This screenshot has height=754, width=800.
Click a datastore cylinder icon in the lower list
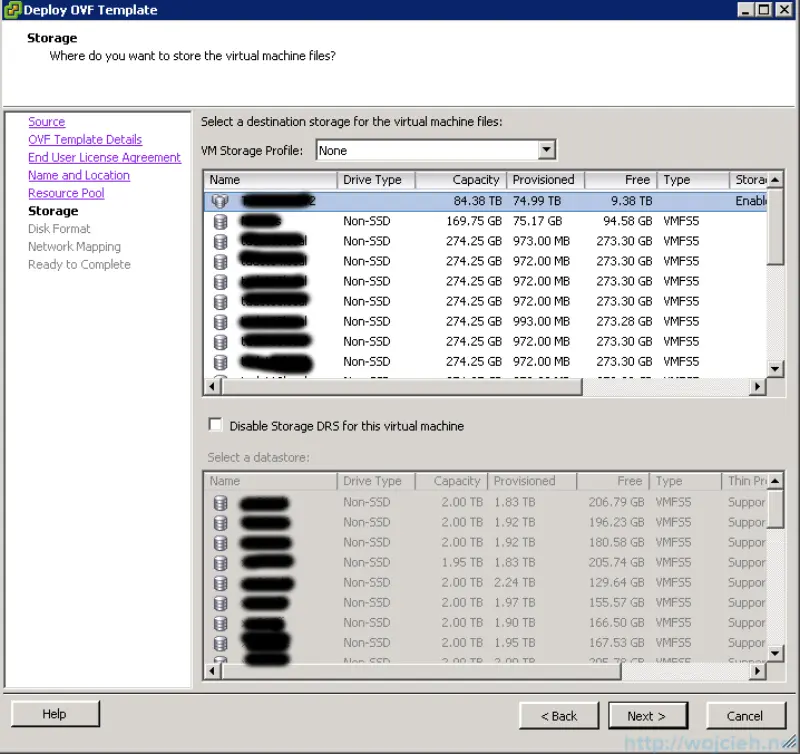coord(221,502)
